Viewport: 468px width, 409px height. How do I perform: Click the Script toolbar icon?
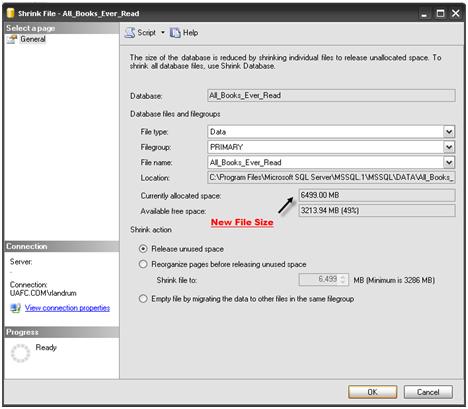130,33
